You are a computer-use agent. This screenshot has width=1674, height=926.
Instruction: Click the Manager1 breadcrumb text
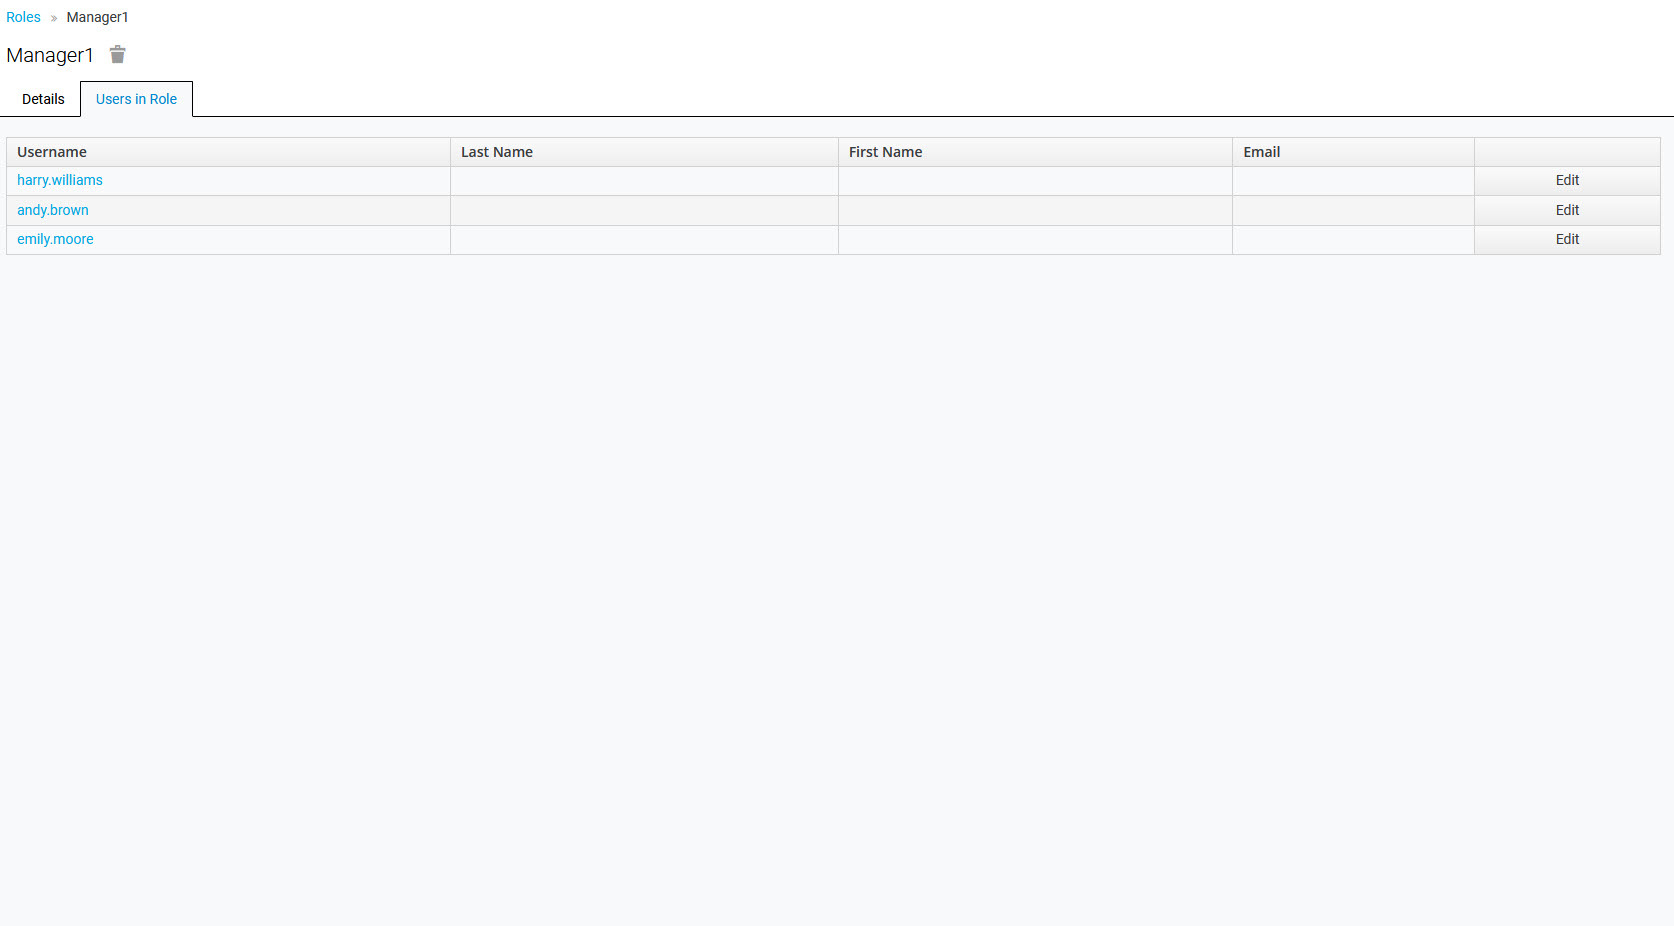tap(97, 17)
